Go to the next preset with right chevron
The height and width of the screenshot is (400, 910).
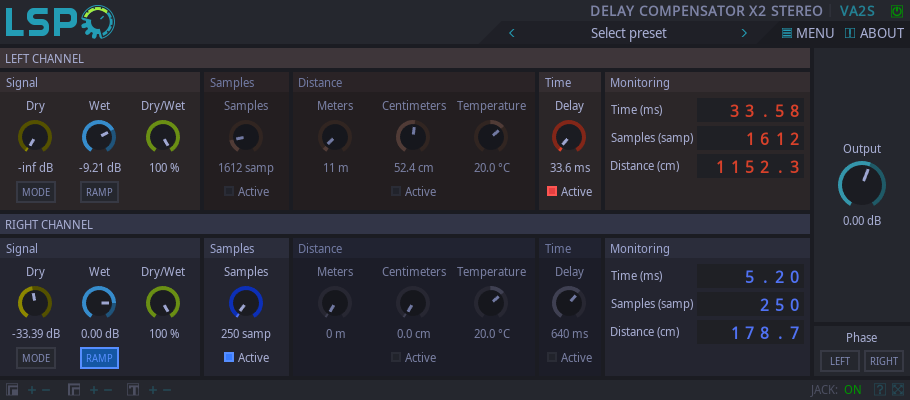743,33
